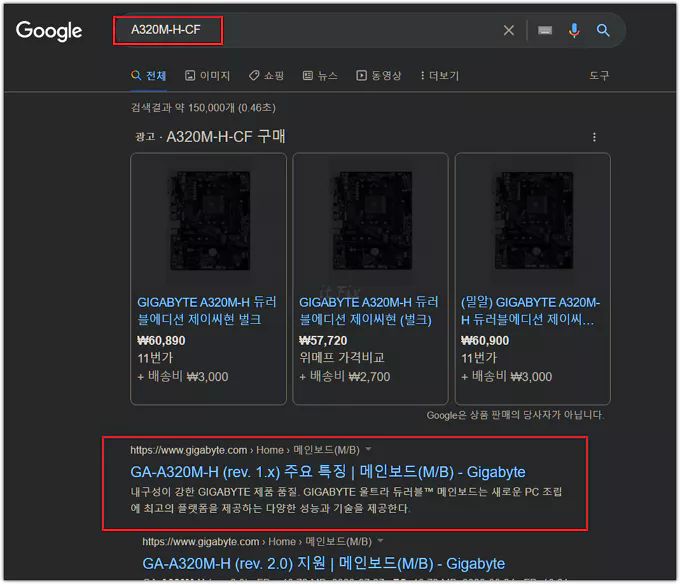Click the rev. 1.x result description snippet
680x584 pixels.
point(346,500)
